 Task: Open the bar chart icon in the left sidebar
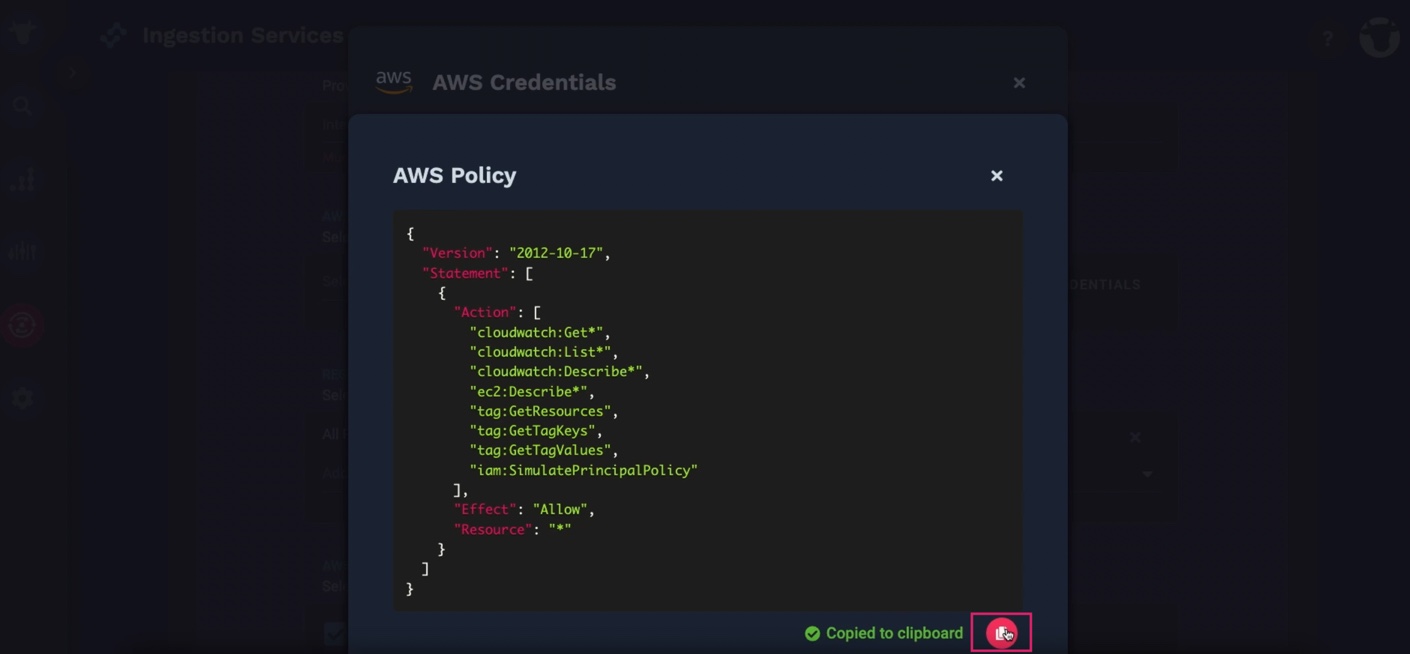pos(22,180)
